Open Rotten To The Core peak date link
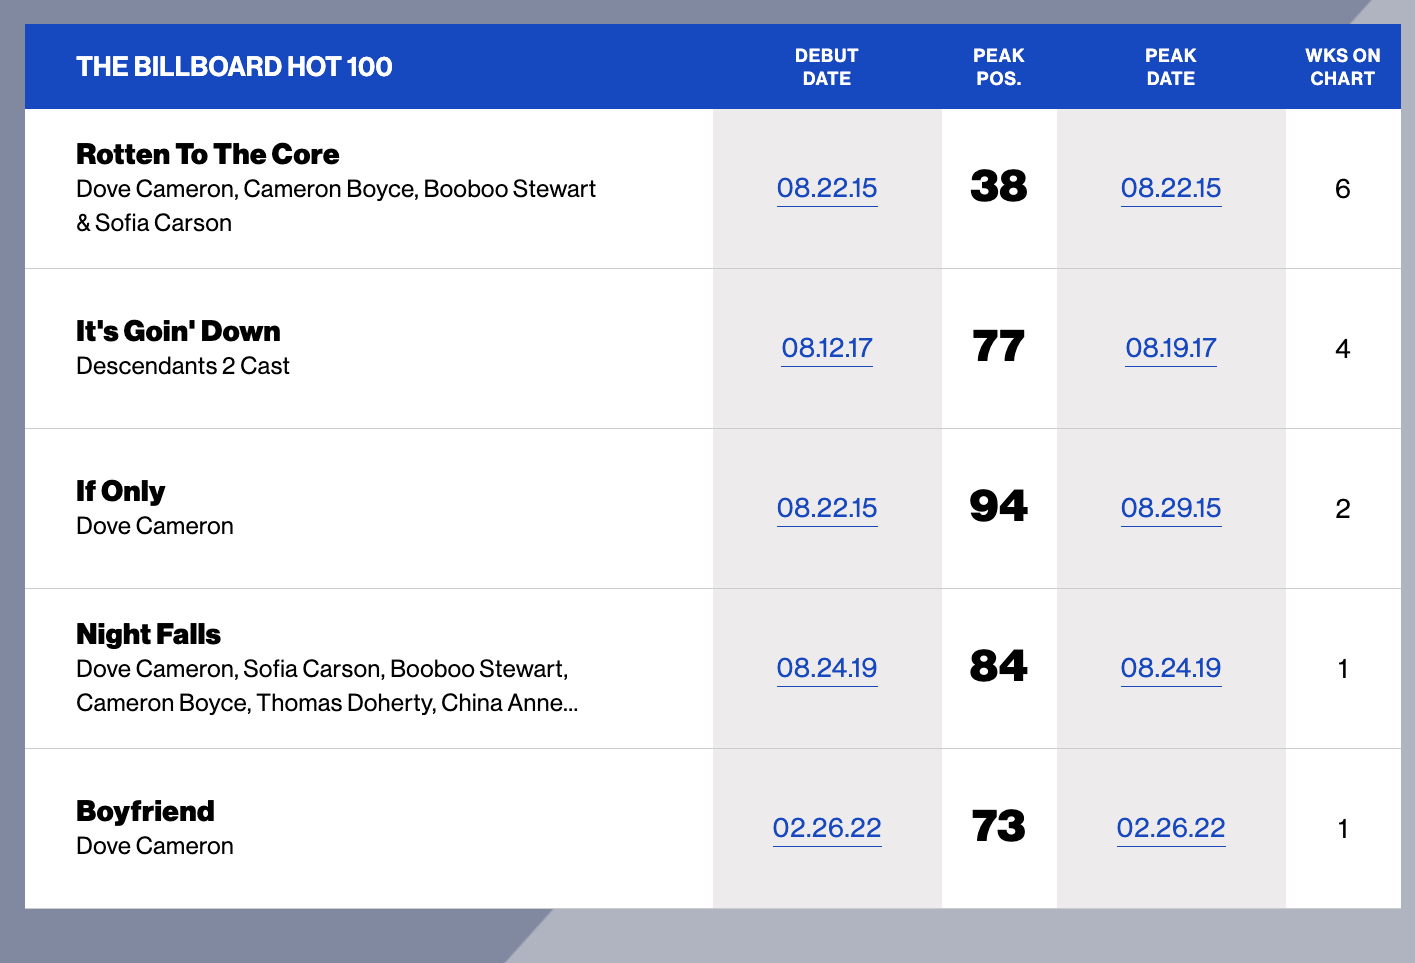Image resolution: width=1415 pixels, height=963 pixels. pos(1171,188)
